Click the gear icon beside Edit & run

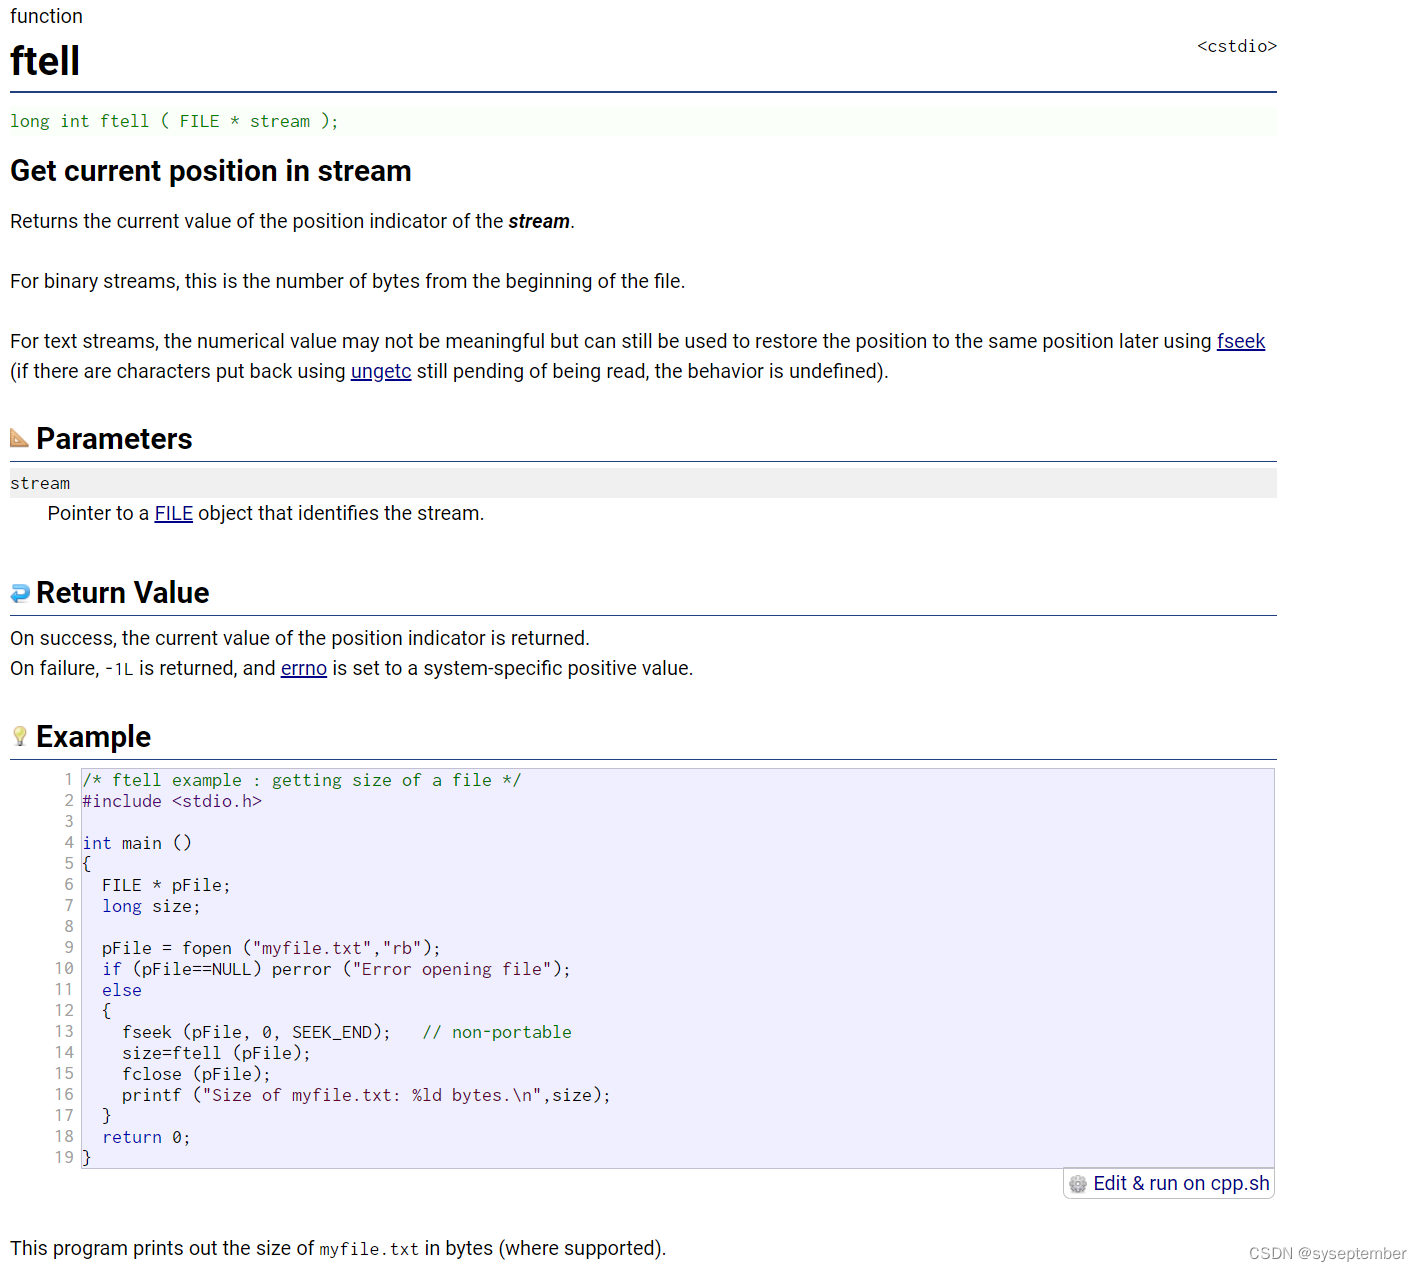tap(1078, 1184)
